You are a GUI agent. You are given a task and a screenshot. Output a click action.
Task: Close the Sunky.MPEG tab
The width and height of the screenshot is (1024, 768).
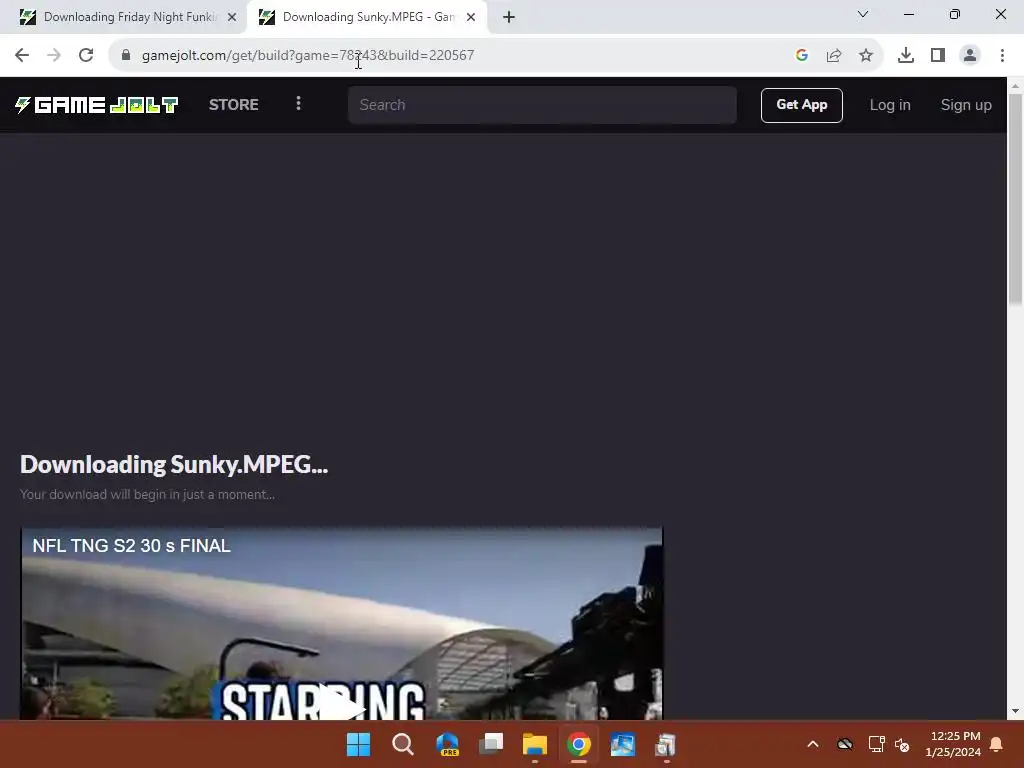471,17
